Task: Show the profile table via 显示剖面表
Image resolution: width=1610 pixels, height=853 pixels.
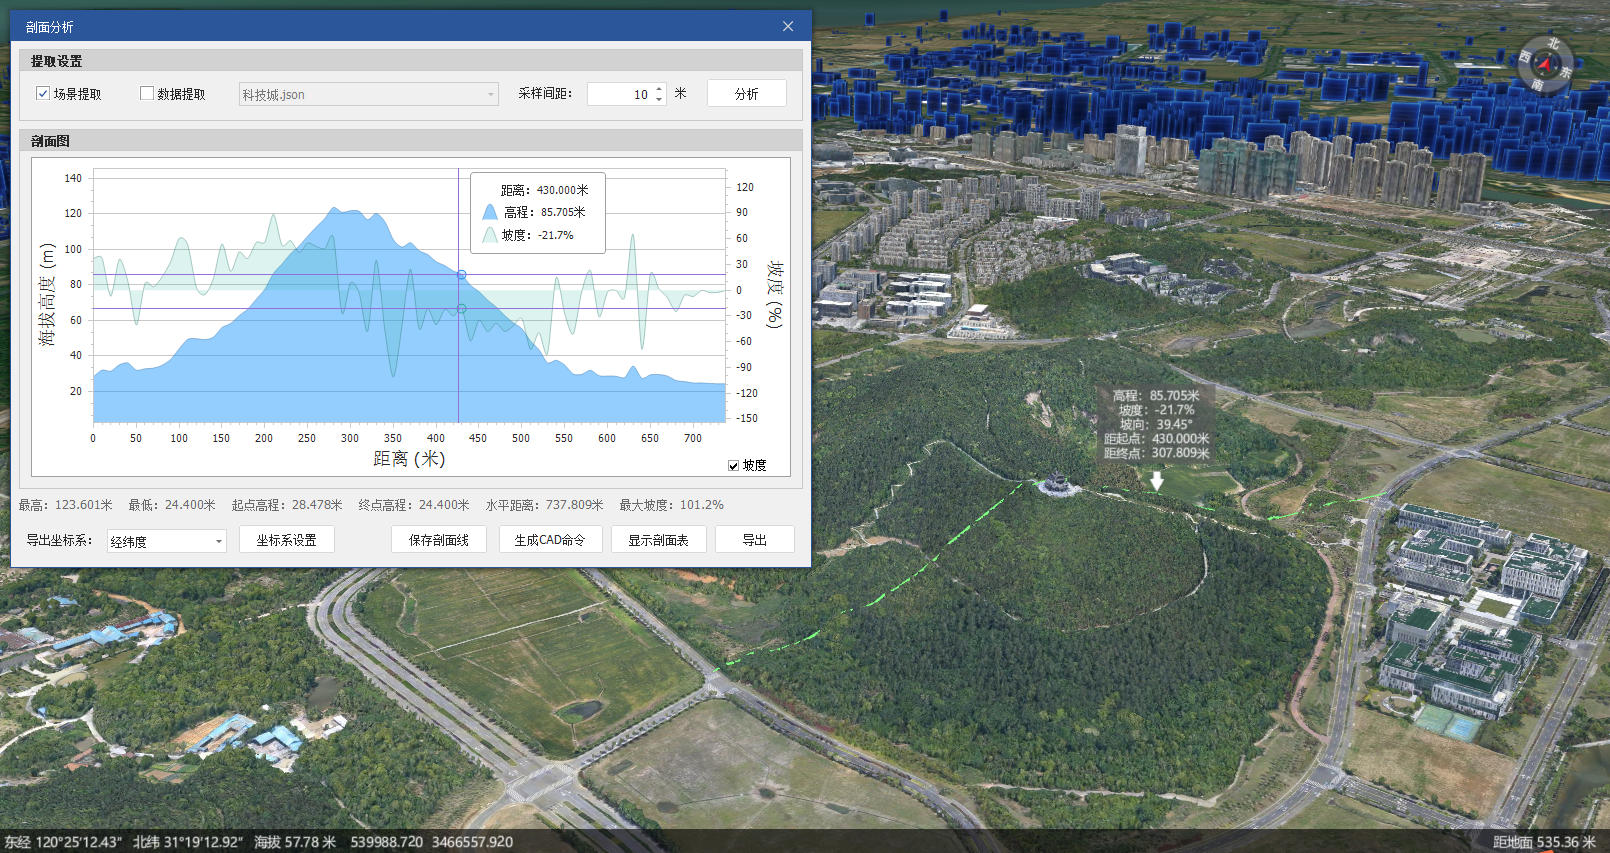Action: tap(658, 540)
